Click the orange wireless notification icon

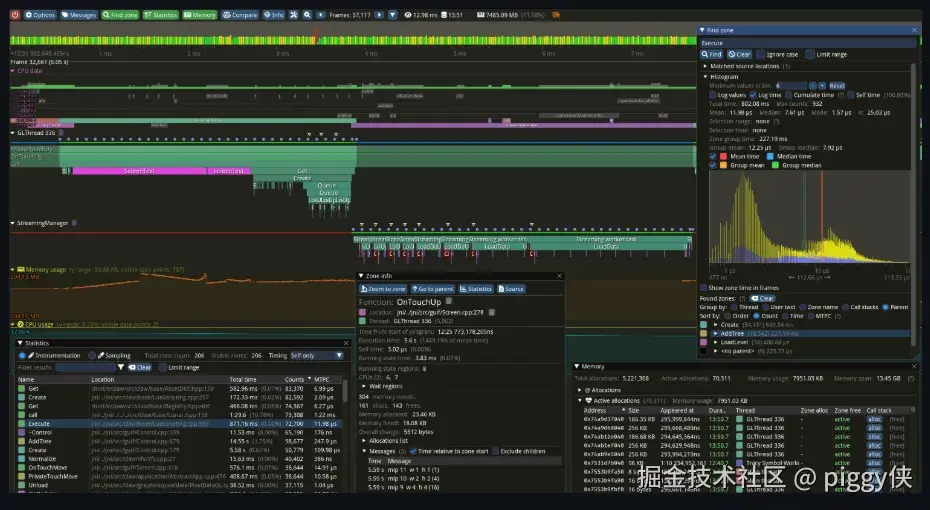(556, 15)
